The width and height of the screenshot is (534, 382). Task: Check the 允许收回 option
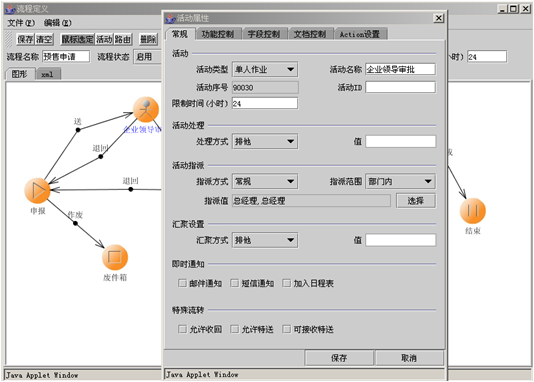point(183,329)
